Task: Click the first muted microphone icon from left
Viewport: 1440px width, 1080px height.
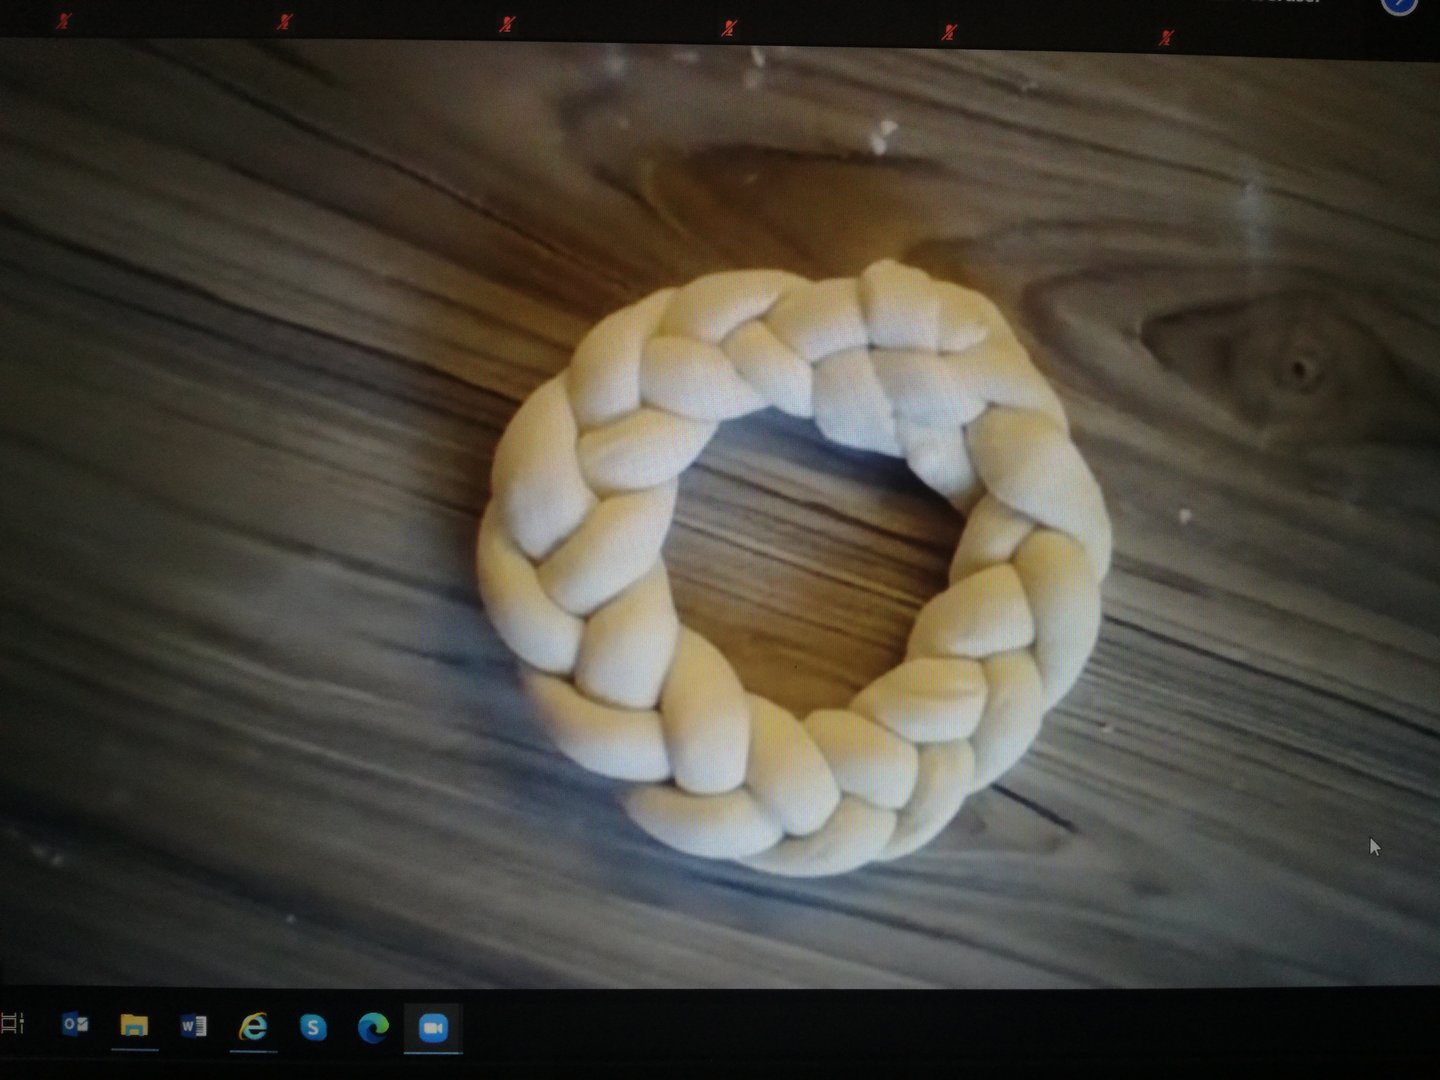Action: (x=64, y=21)
